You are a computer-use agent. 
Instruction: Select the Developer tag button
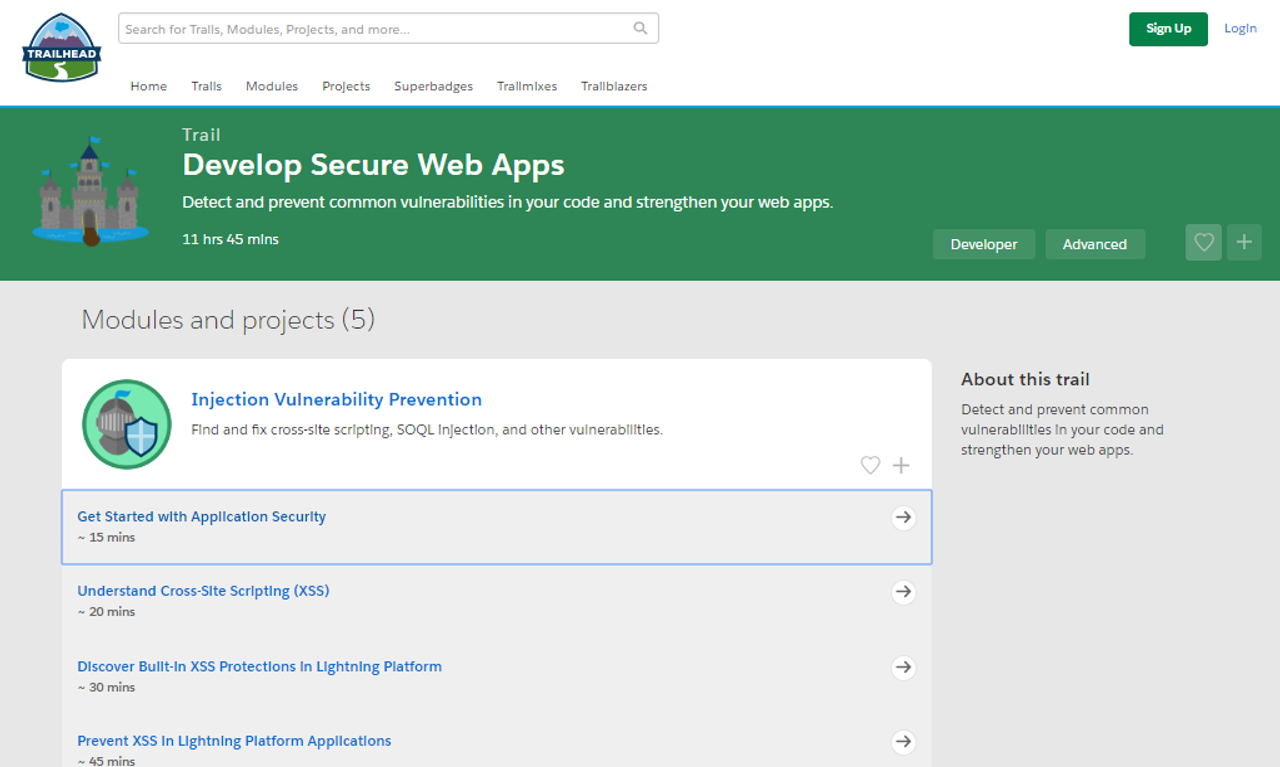[983, 244]
